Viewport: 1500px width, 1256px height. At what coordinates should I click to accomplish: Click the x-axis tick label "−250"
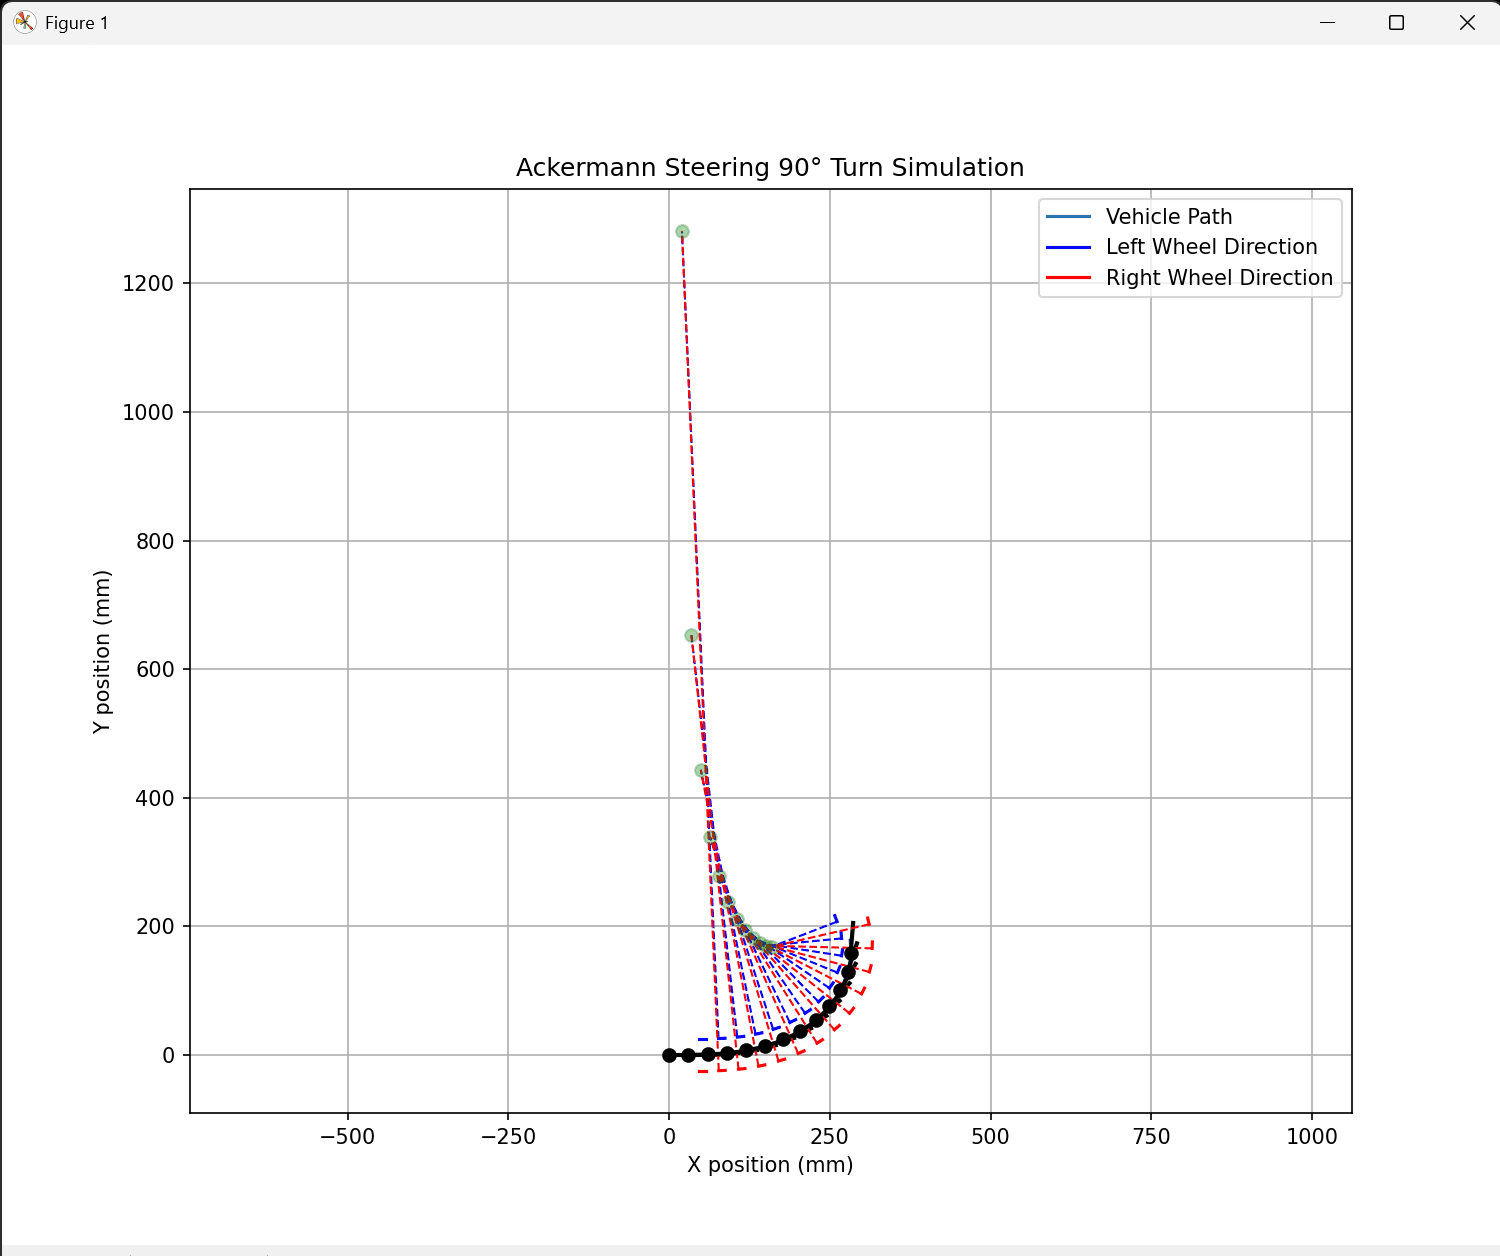[x=508, y=1136]
